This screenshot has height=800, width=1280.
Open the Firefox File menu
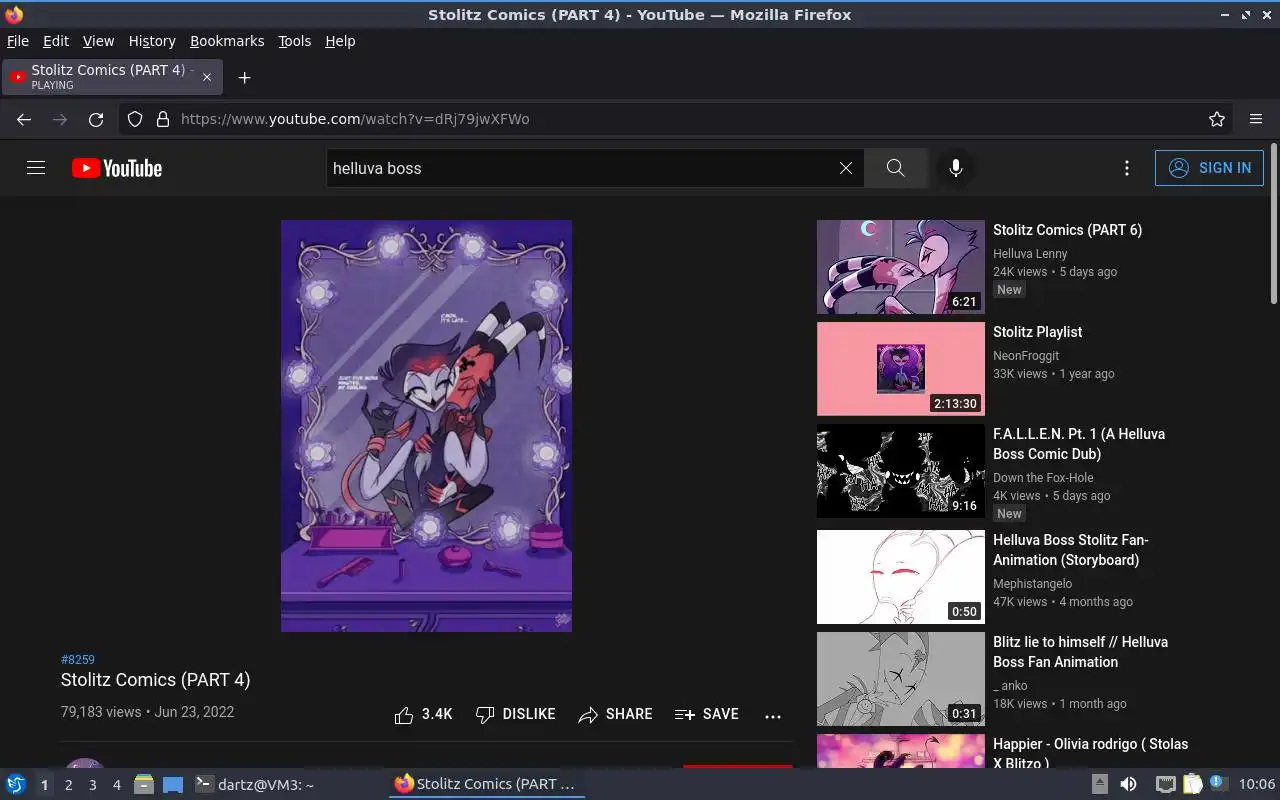pyautogui.click(x=18, y=41)
